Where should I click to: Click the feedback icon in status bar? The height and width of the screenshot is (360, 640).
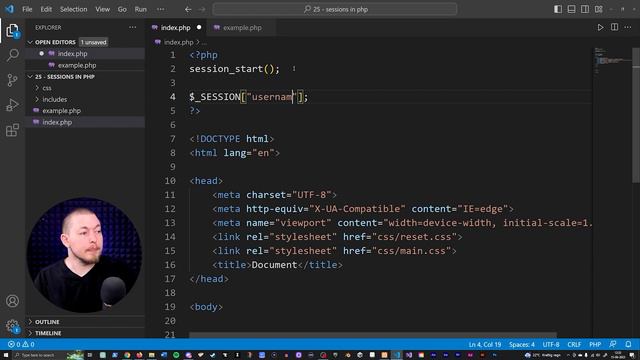613,344
